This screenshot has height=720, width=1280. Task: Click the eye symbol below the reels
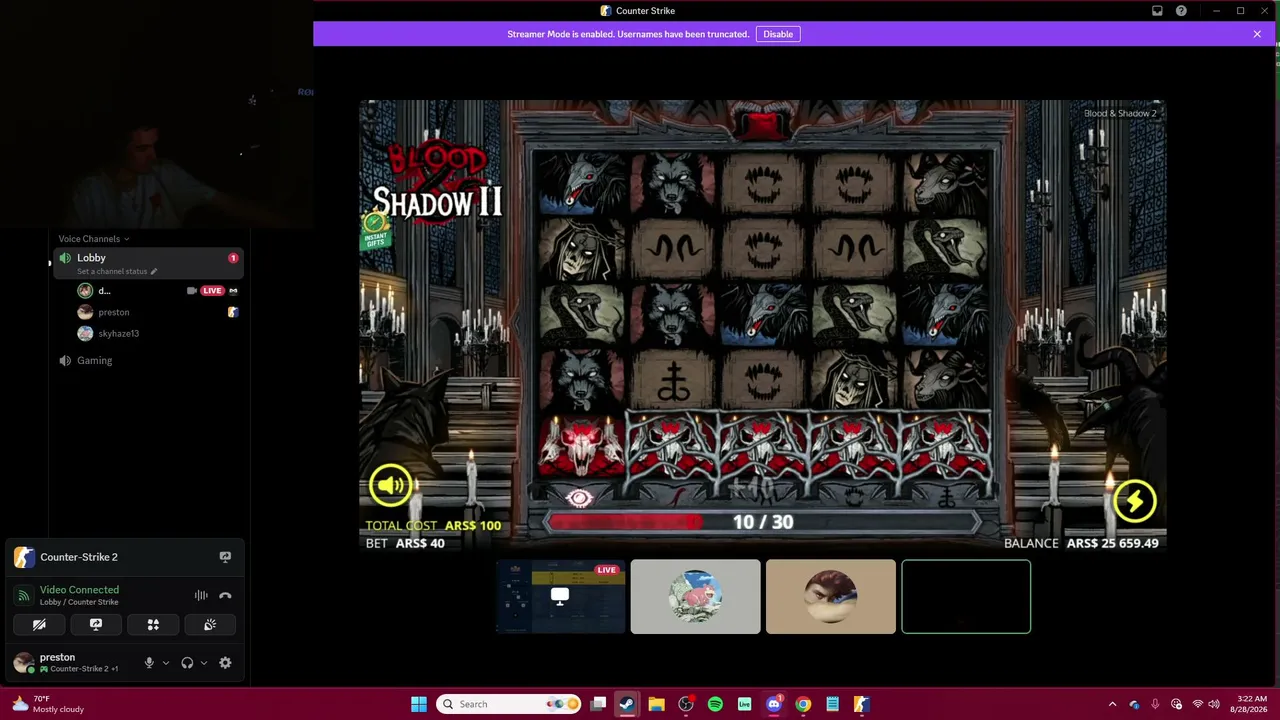coord(579,497)
